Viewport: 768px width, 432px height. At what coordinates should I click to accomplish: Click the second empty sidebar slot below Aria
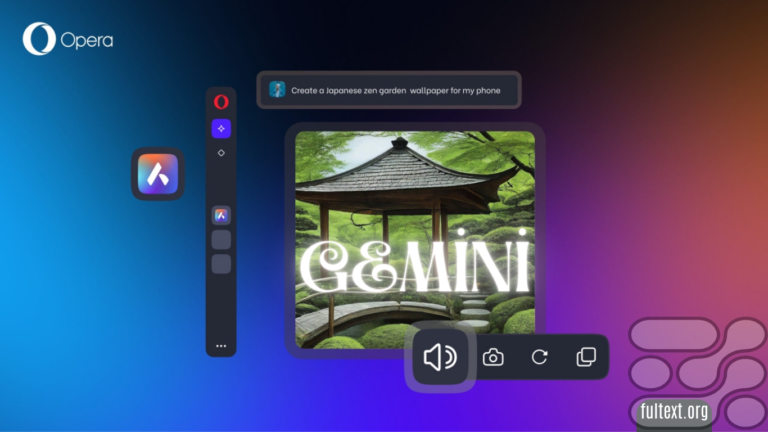pyautogui.click(x=221, y=264)
